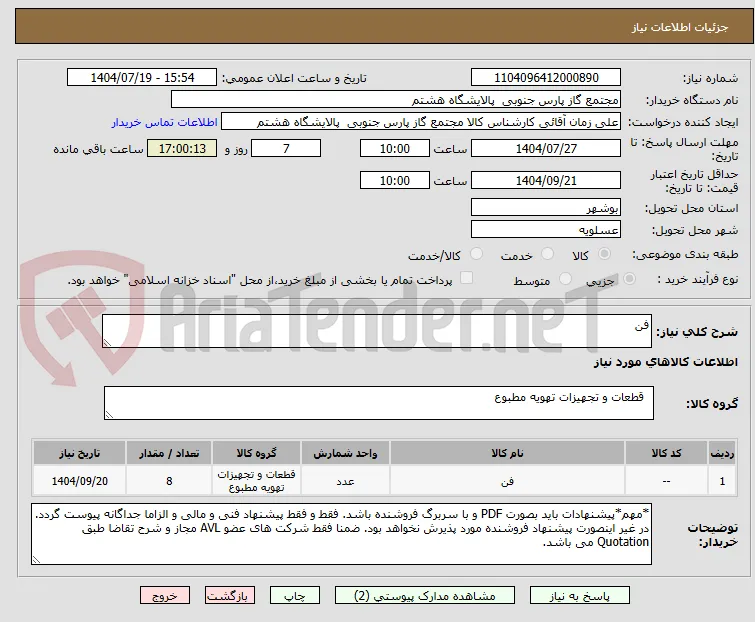Click goods group textarea
The height and width of the screenshot is (622, 755).
(379, 403)
